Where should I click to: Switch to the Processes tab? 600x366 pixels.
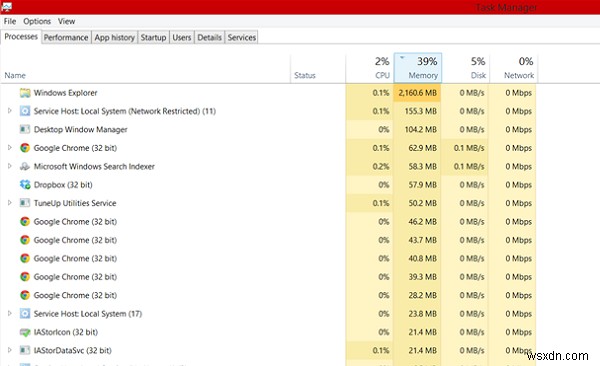click(x=21, y=37)
